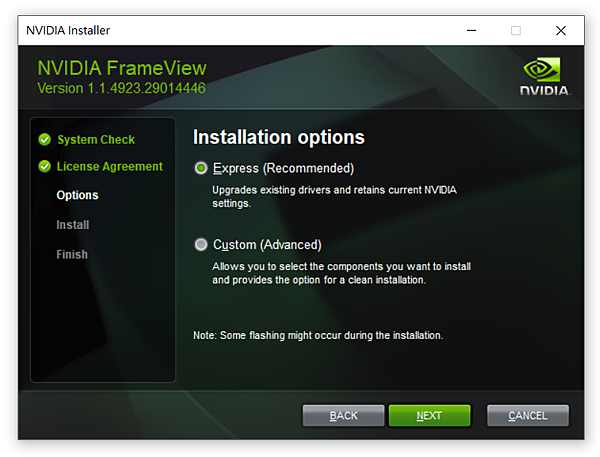
Task: Click the Custom option description text
Action: pyautogui.click(x=341, y=273)
